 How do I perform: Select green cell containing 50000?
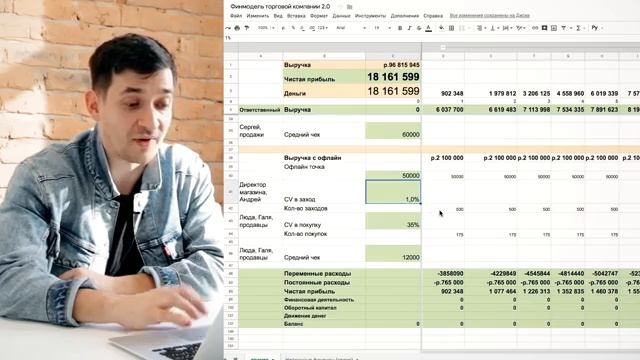tap(393, 176)
